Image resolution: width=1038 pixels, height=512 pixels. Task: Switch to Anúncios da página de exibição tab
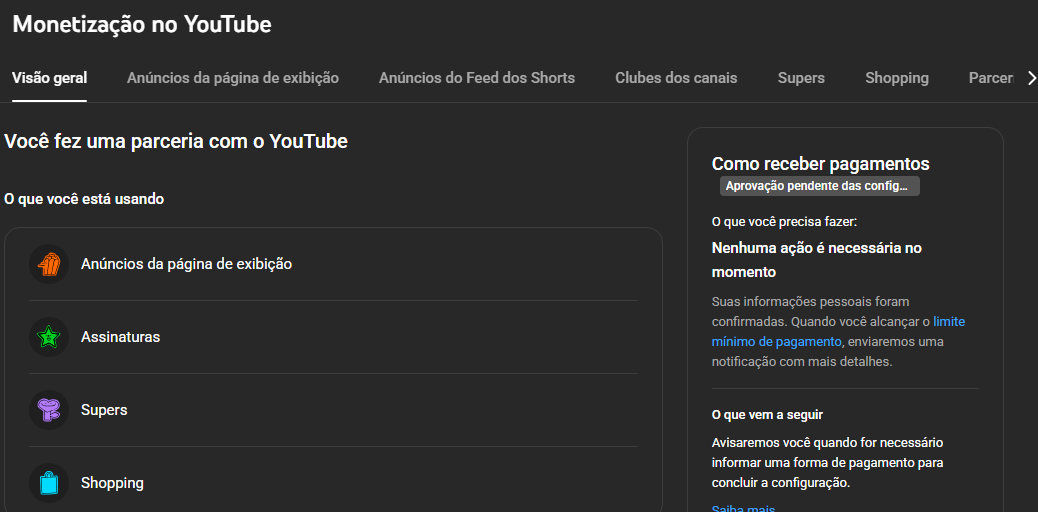(x=233, y=78)
